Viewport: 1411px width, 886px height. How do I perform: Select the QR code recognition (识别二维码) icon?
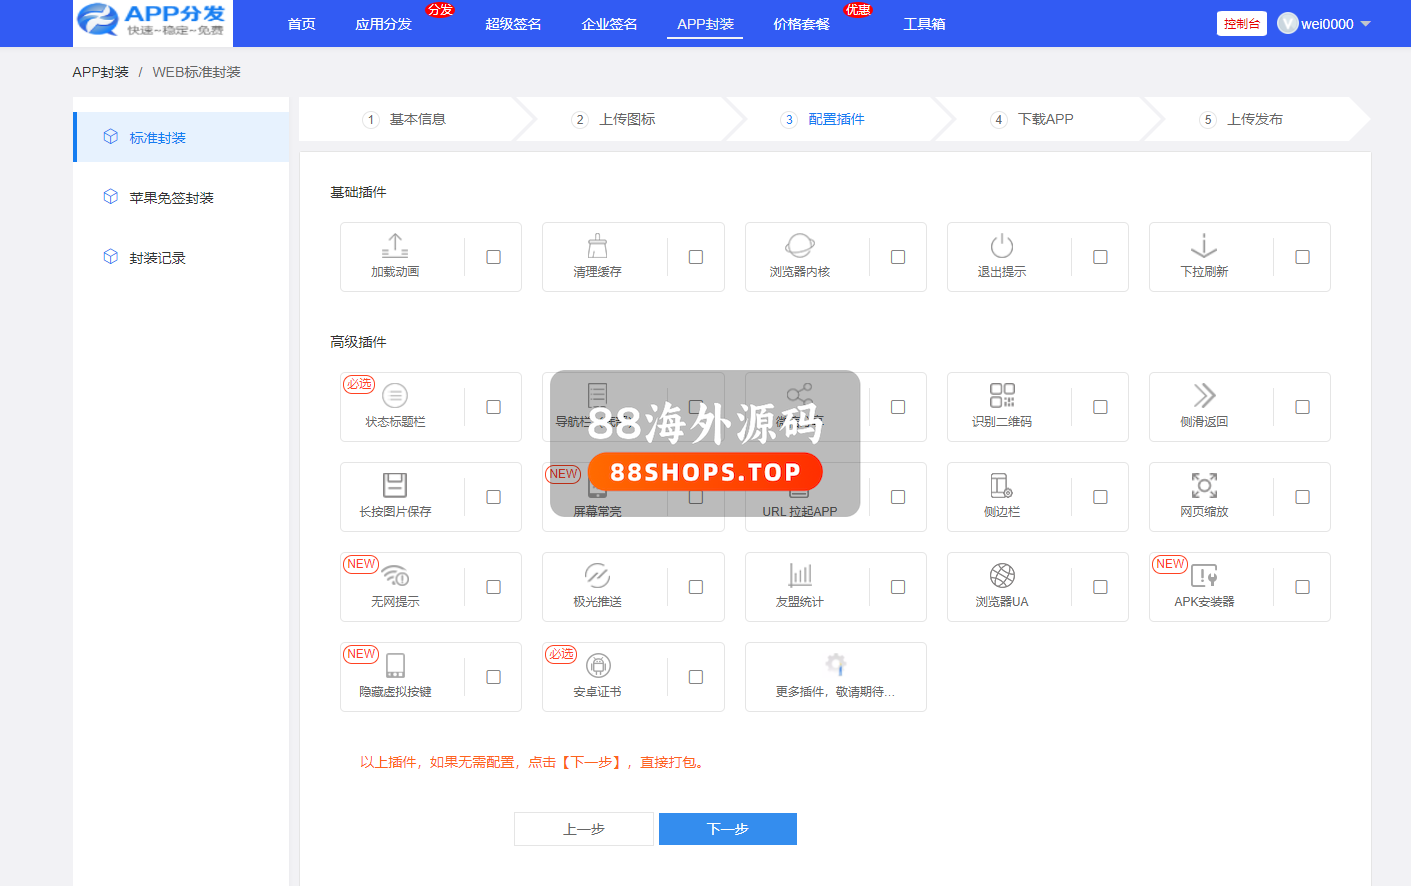click(x=1001, y=396)
